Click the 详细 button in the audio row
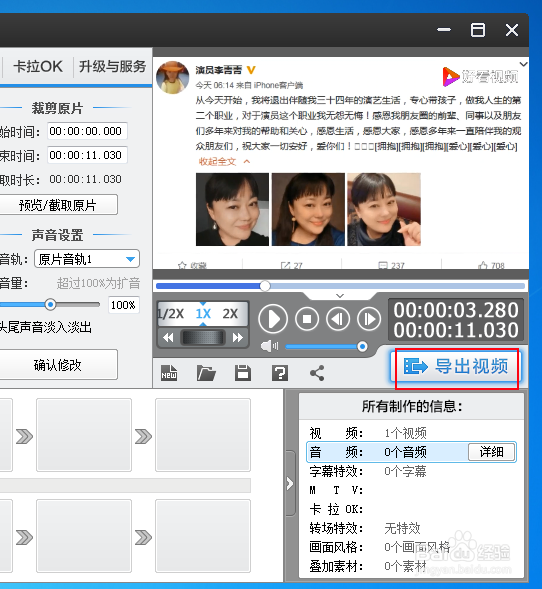This screenshot has width=542, height=589. point(491,452)
